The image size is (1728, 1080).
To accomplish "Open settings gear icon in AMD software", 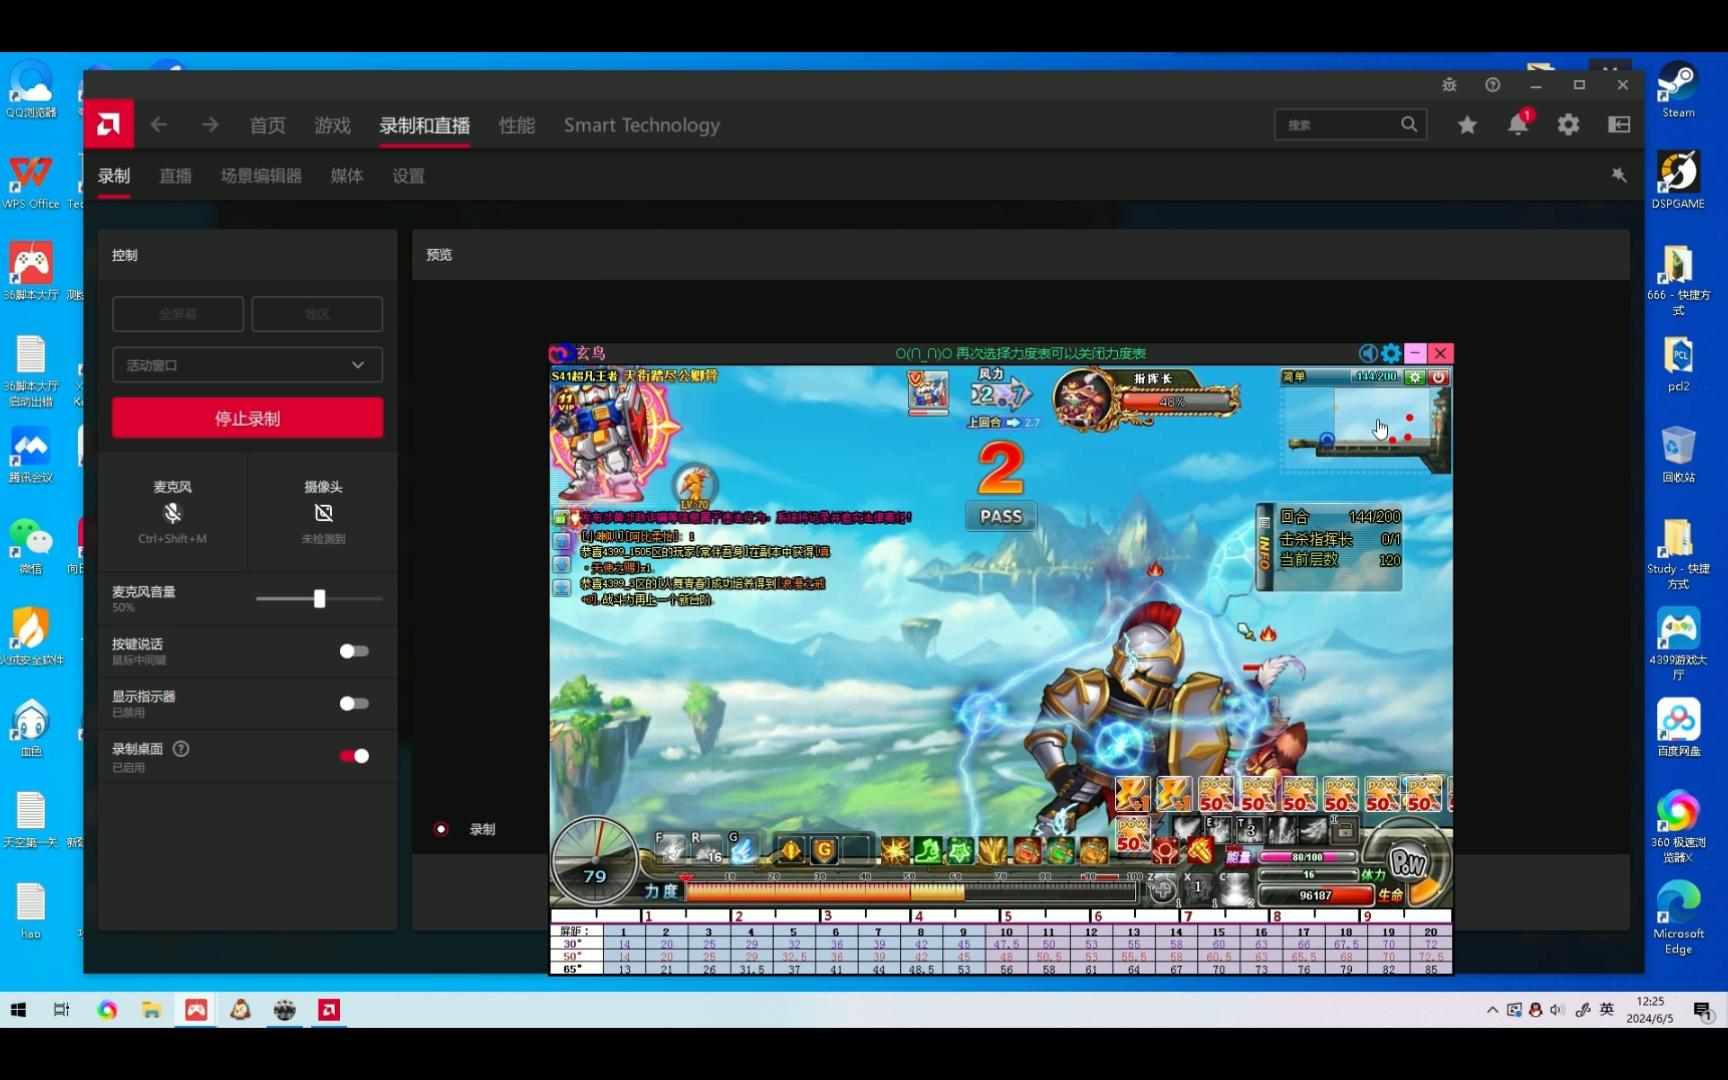I will (1568, 125).
